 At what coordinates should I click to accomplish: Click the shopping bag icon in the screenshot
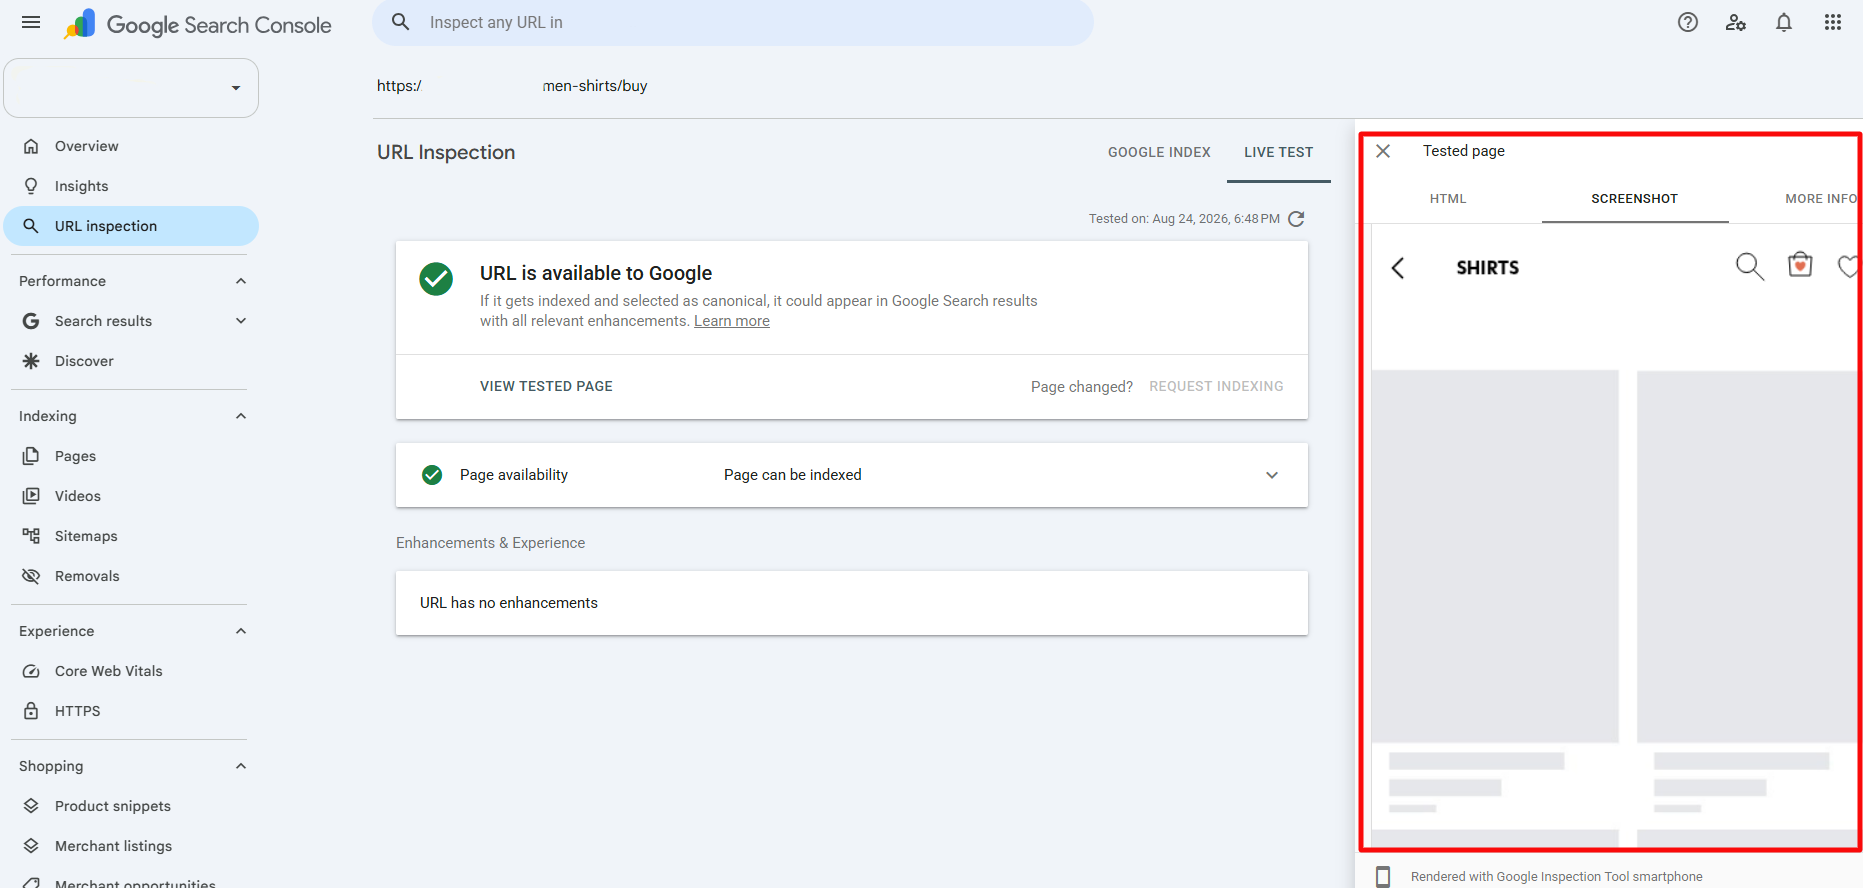(1800, 264)
